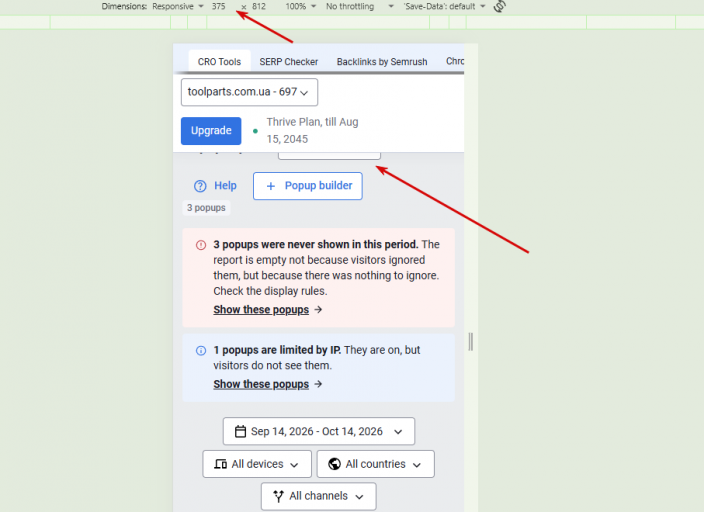Click the Thrive Plan, till Aug 15, 2045 text
Viewport: 704px width, 512px height.
coord(312,131)
